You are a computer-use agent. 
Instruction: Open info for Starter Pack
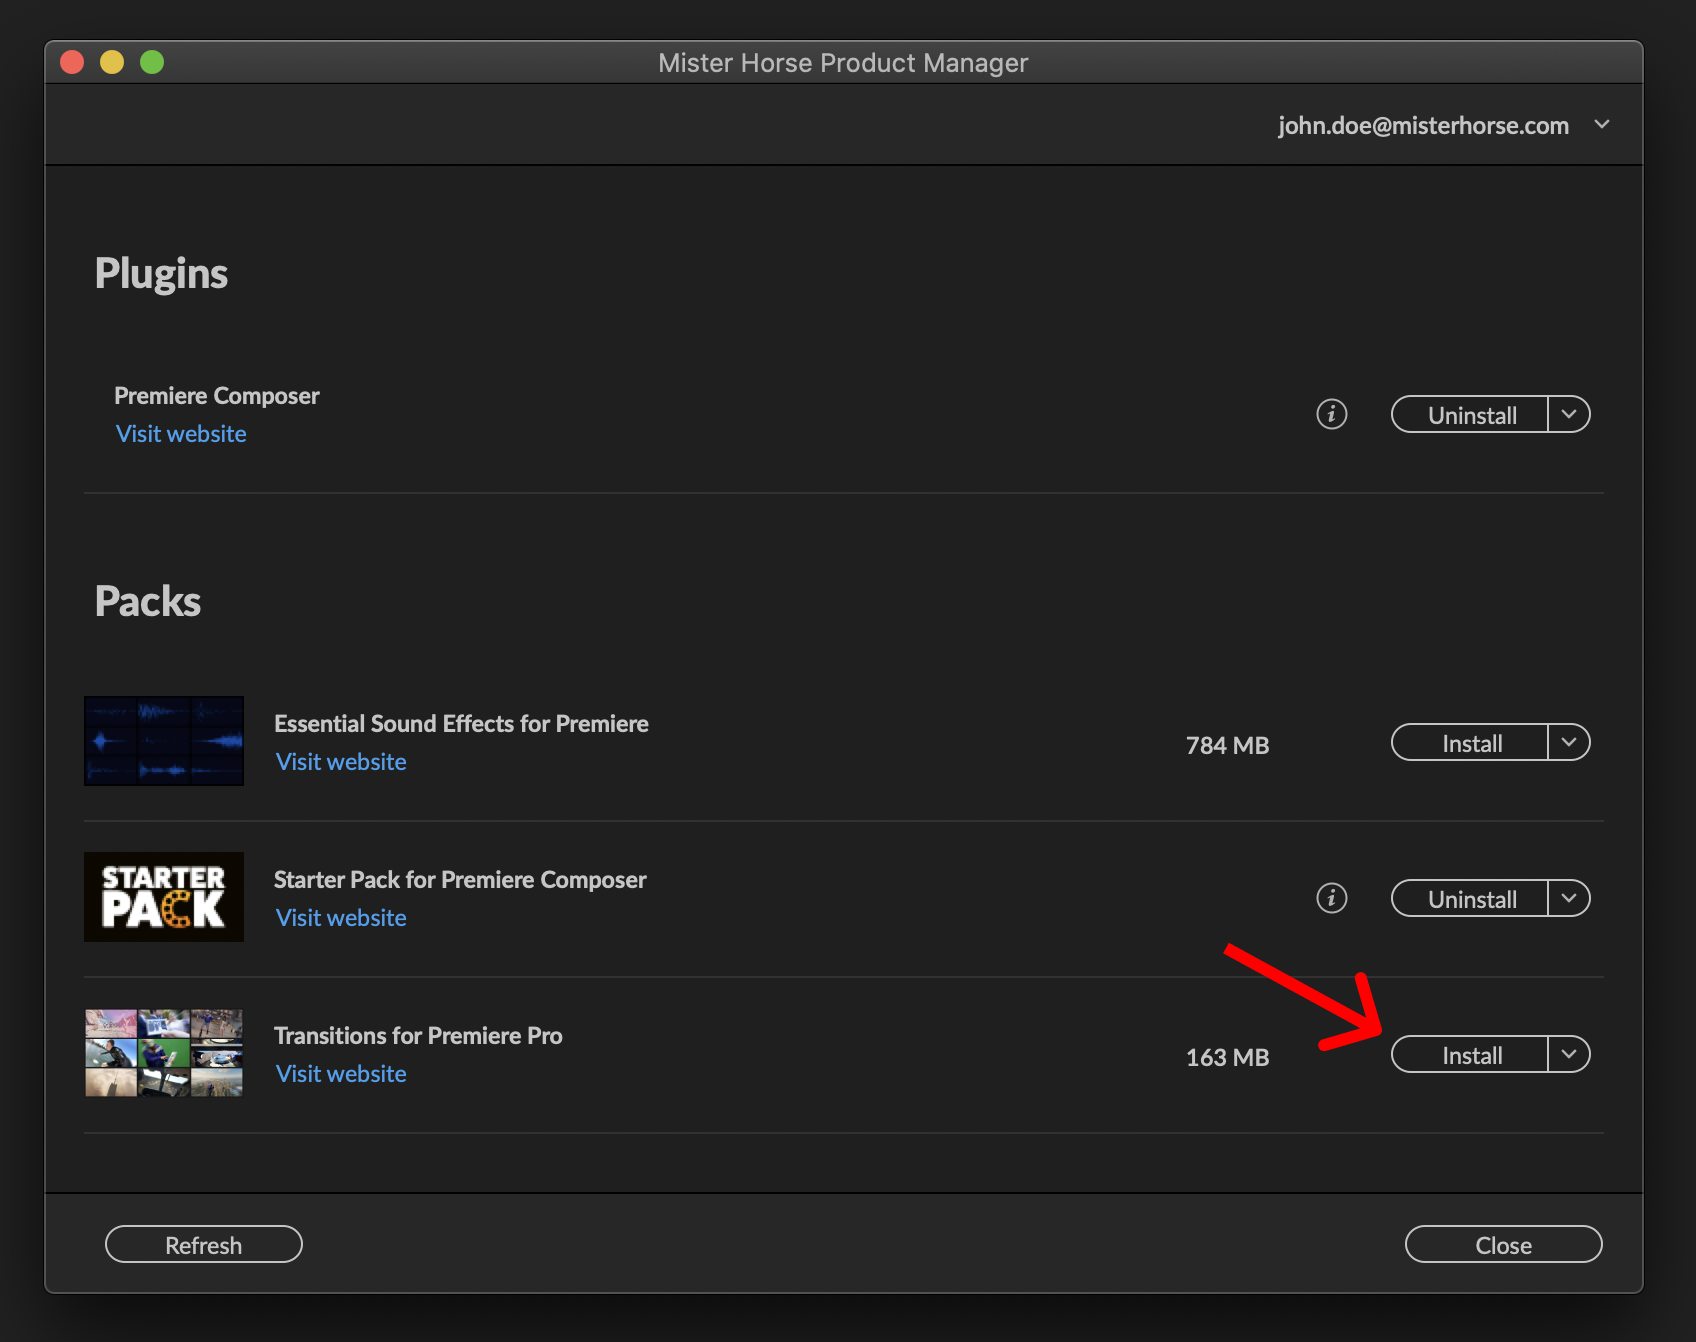(x=1331, y=898)
